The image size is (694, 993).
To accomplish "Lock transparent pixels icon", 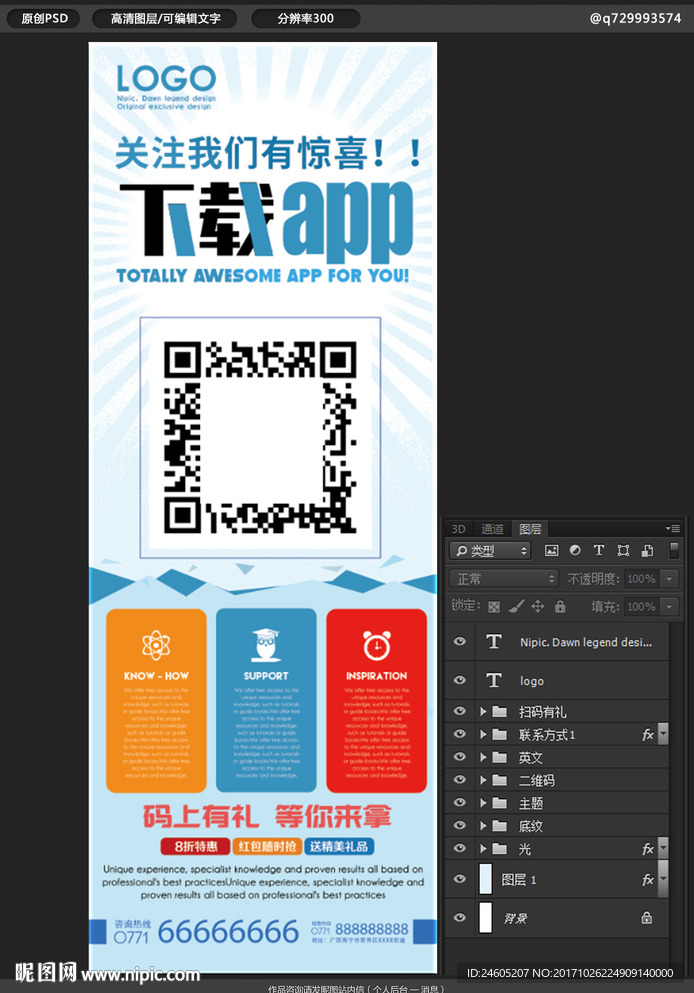I will point(494,607).
